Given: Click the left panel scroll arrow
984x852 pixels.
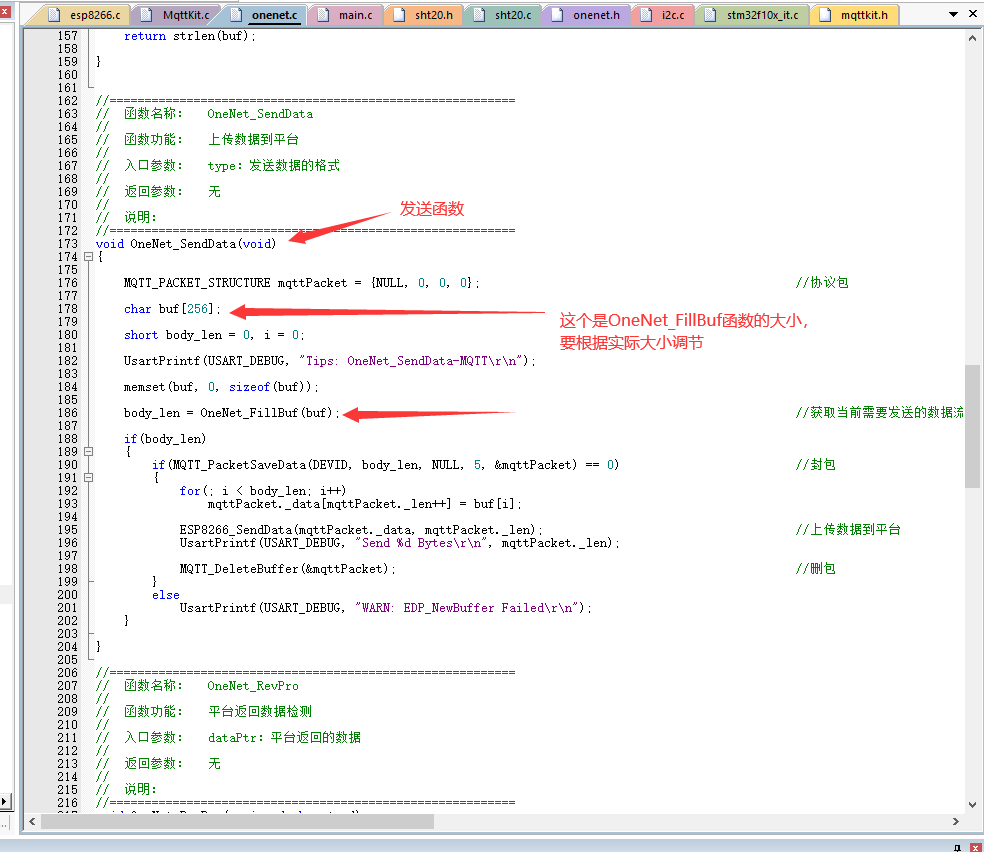Looking at the screenshot, I should coord(4,801).
